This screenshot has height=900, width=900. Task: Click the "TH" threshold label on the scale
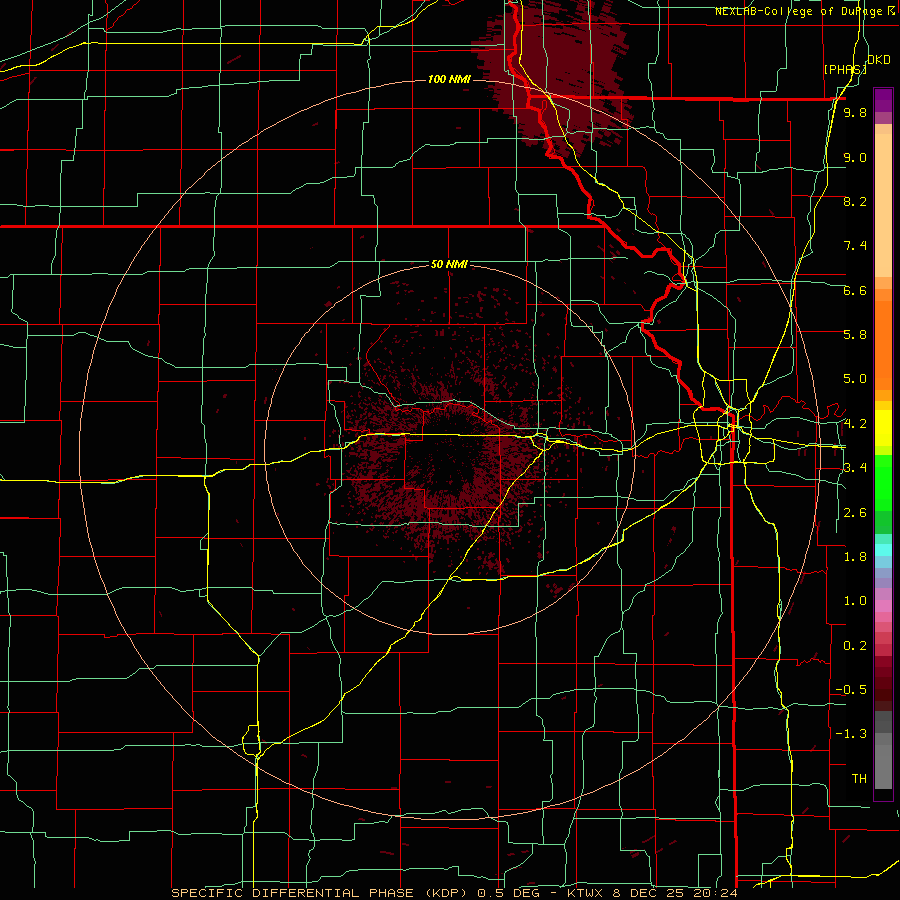(x=859, y=779)
